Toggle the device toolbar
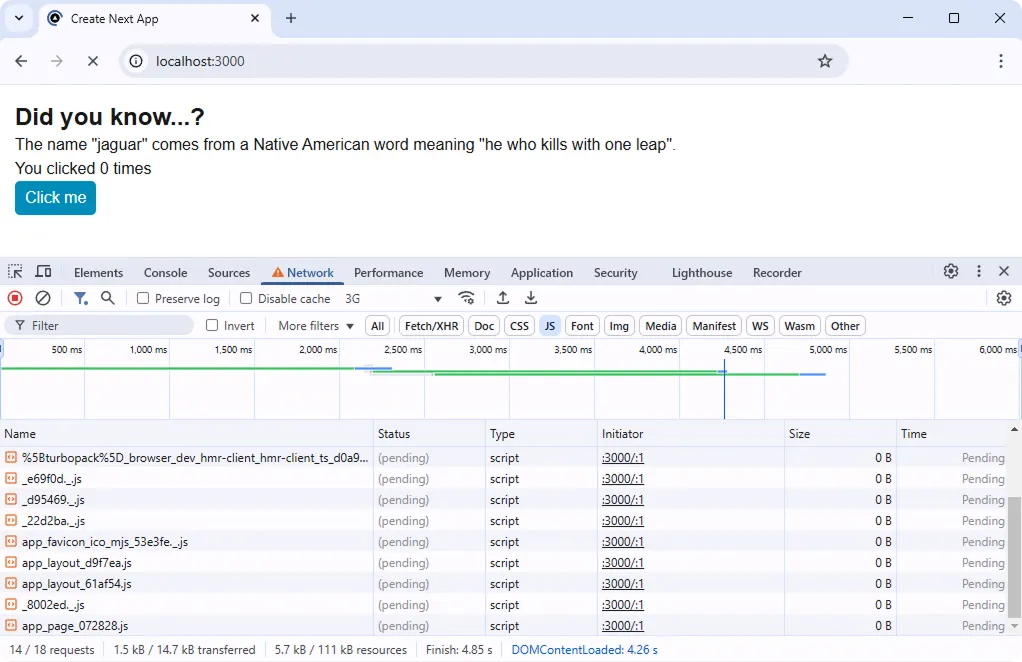This screenshot has height=662, width=1022. [x=42, y=272]
